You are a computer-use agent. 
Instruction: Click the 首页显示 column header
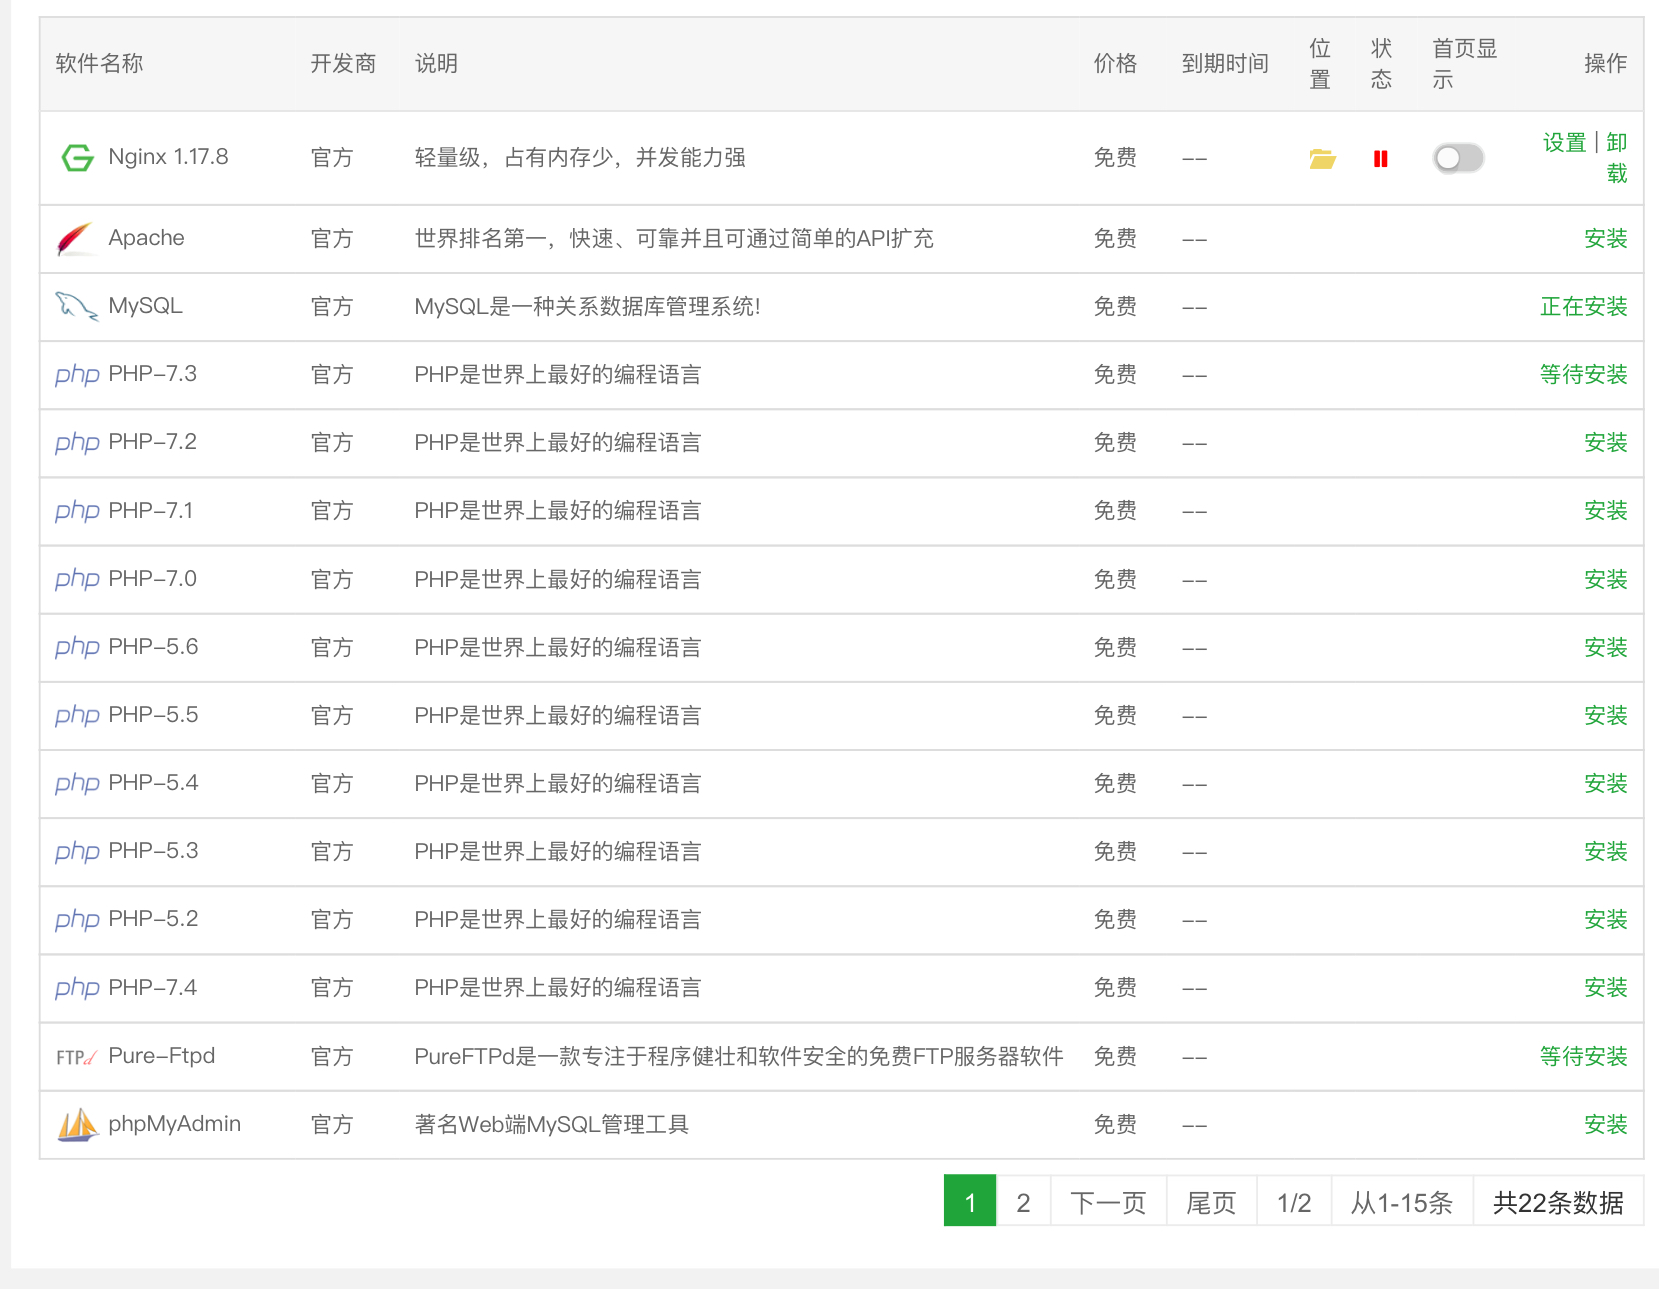click(x=1465, y=64)
